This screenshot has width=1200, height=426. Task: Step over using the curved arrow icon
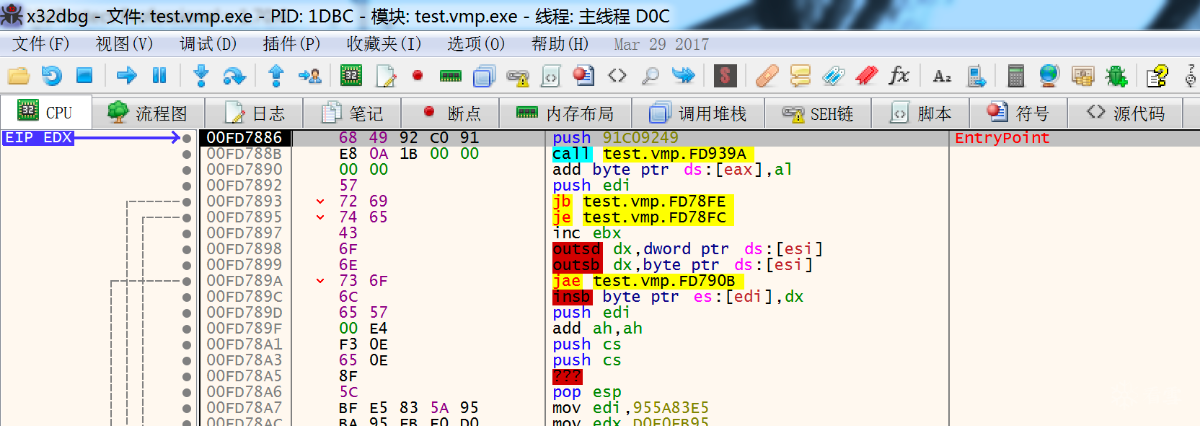tap(234, 75)
